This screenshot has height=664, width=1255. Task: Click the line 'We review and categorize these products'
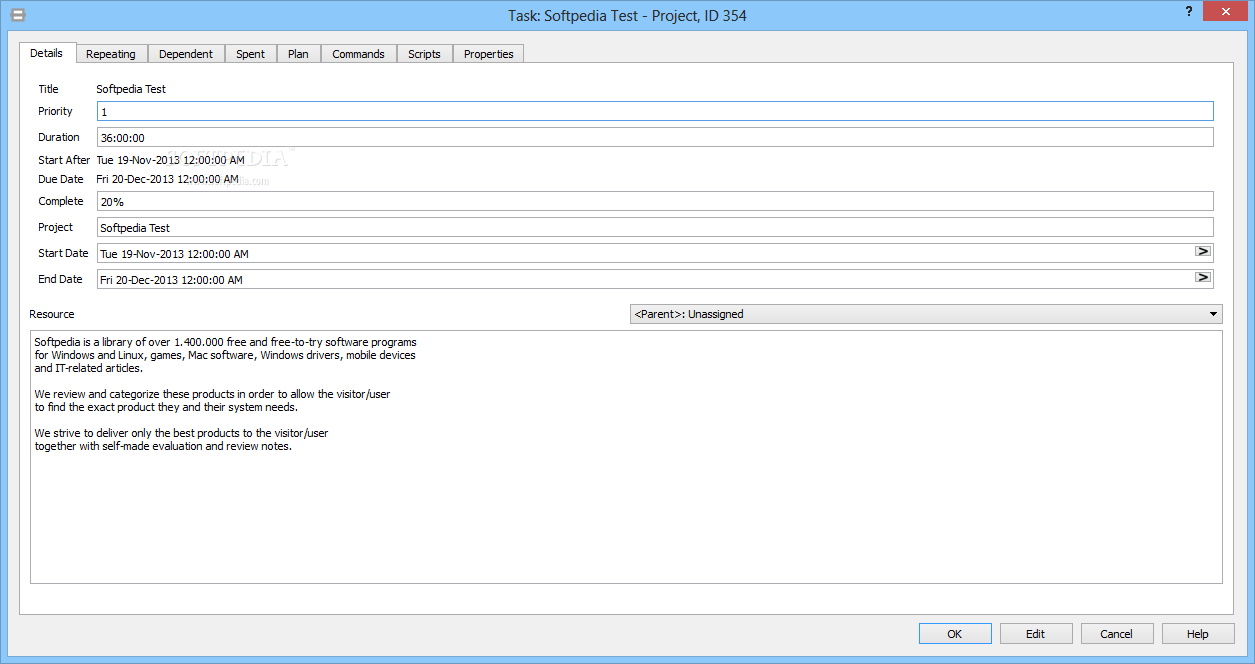tap(212, 394)
